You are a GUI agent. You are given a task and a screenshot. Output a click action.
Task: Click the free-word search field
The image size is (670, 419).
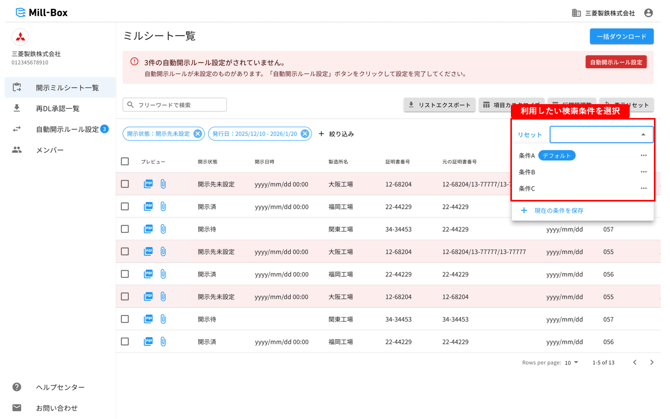[x=174, y=105]
